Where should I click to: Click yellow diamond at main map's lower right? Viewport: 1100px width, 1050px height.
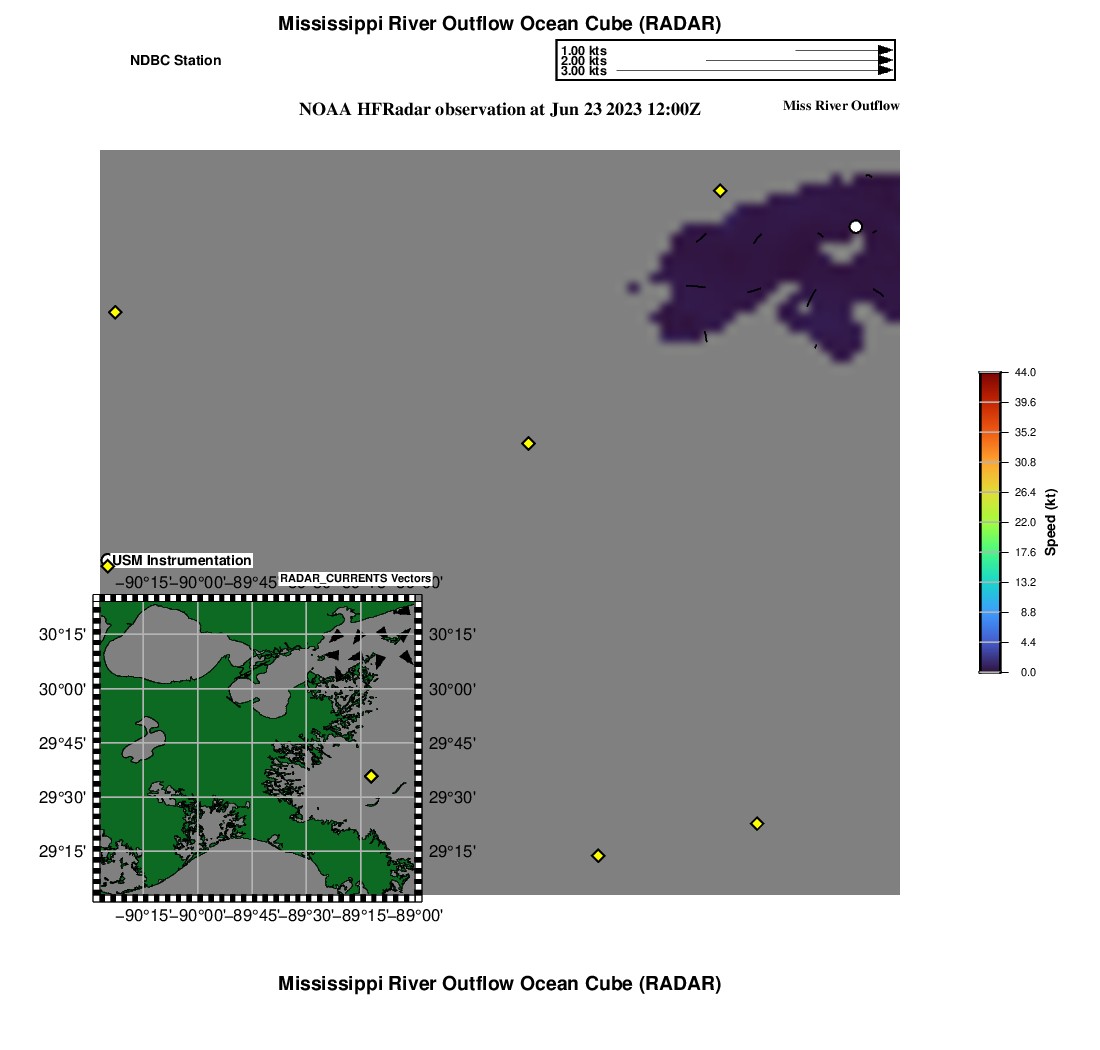point(757,823)
